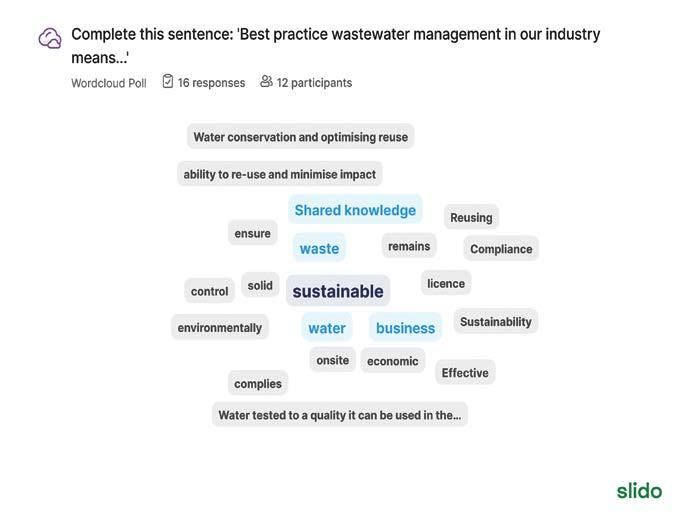
Task: Click the participants people icon
Action: tap(266, 82)
